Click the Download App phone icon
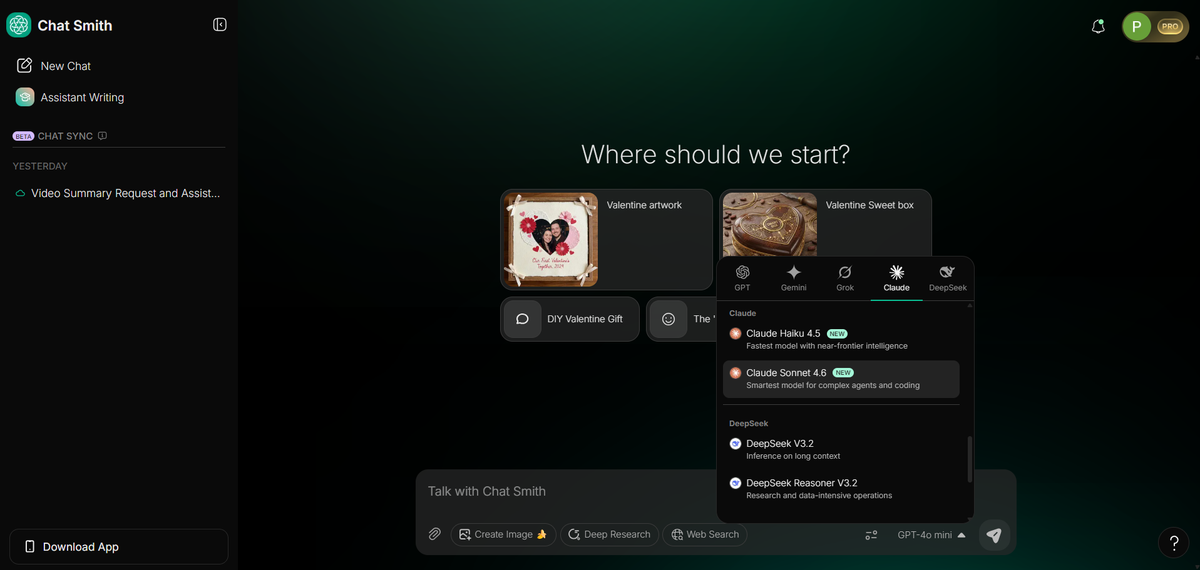1200x570 pixels. click(x=30, y=547)
